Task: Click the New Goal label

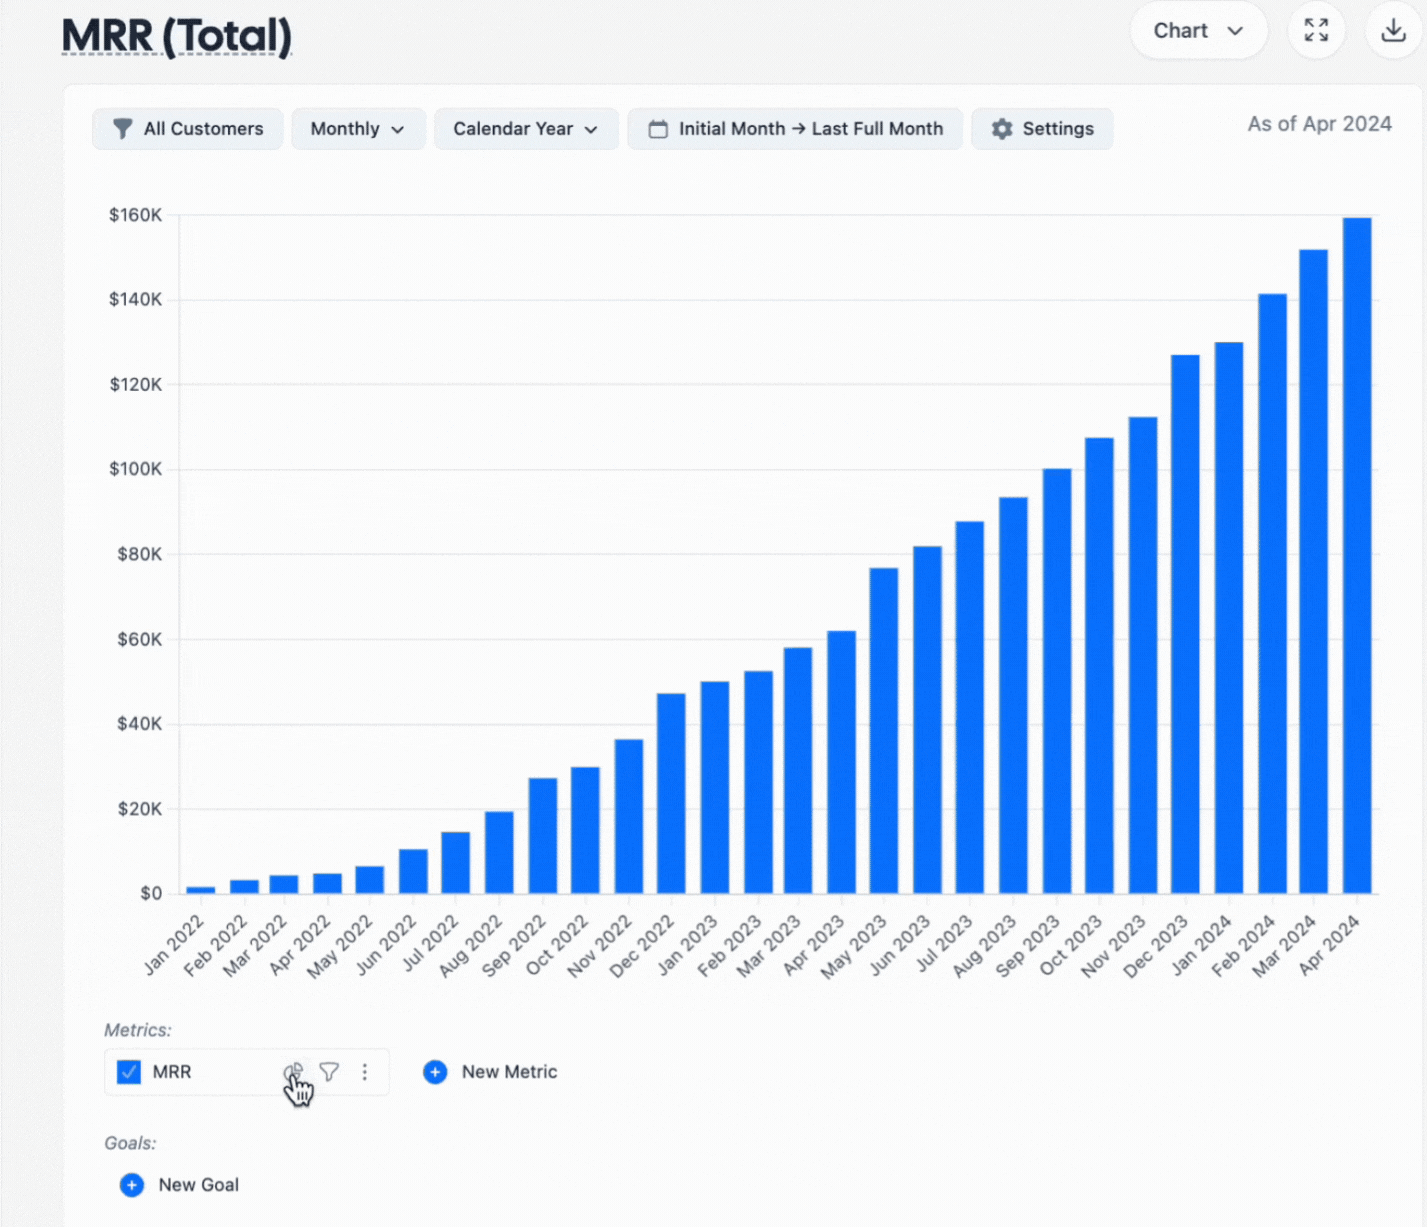Action: (x=198, y=1185)
